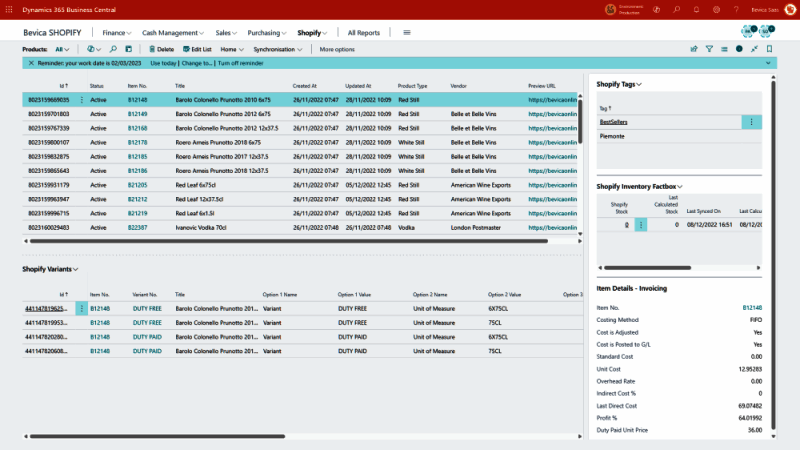800x450 pixels.
Task: Expand the Shopify Tags section chevron
Action: pyautogui.click(x=639, y=84)
